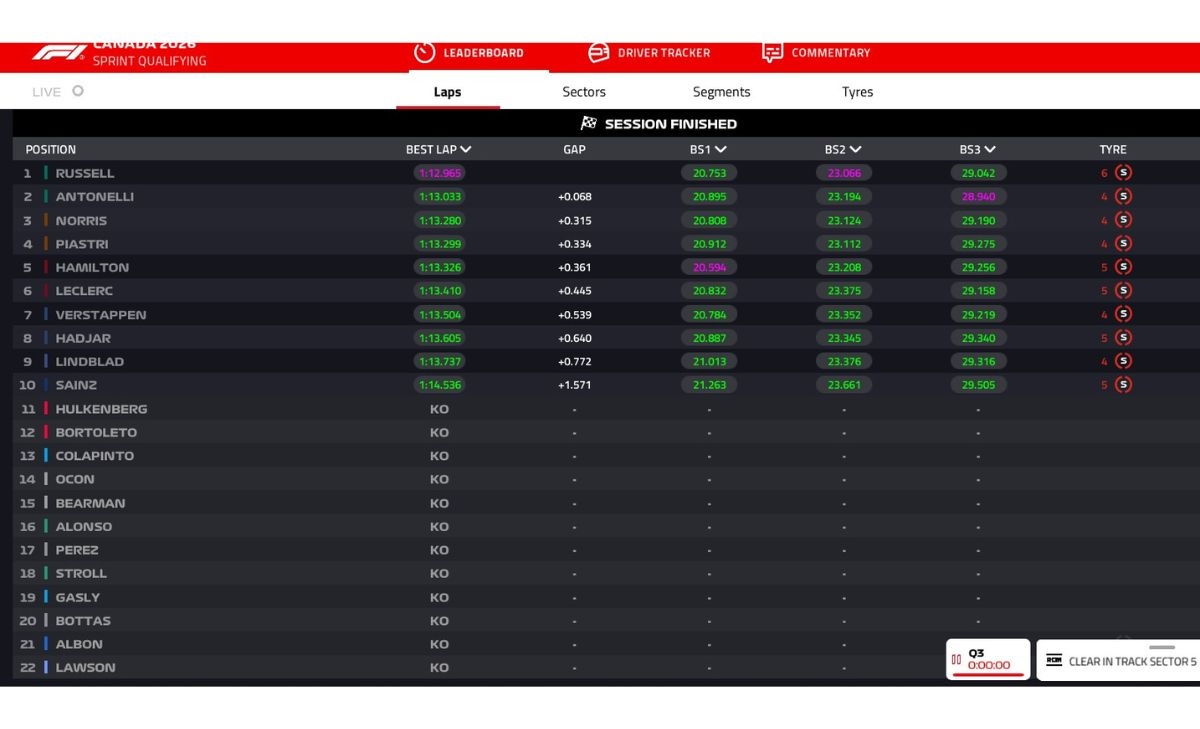Click the LIVE indicator dot
Image resolution: width=1200 pixels, height=729 pixels.
78,91
